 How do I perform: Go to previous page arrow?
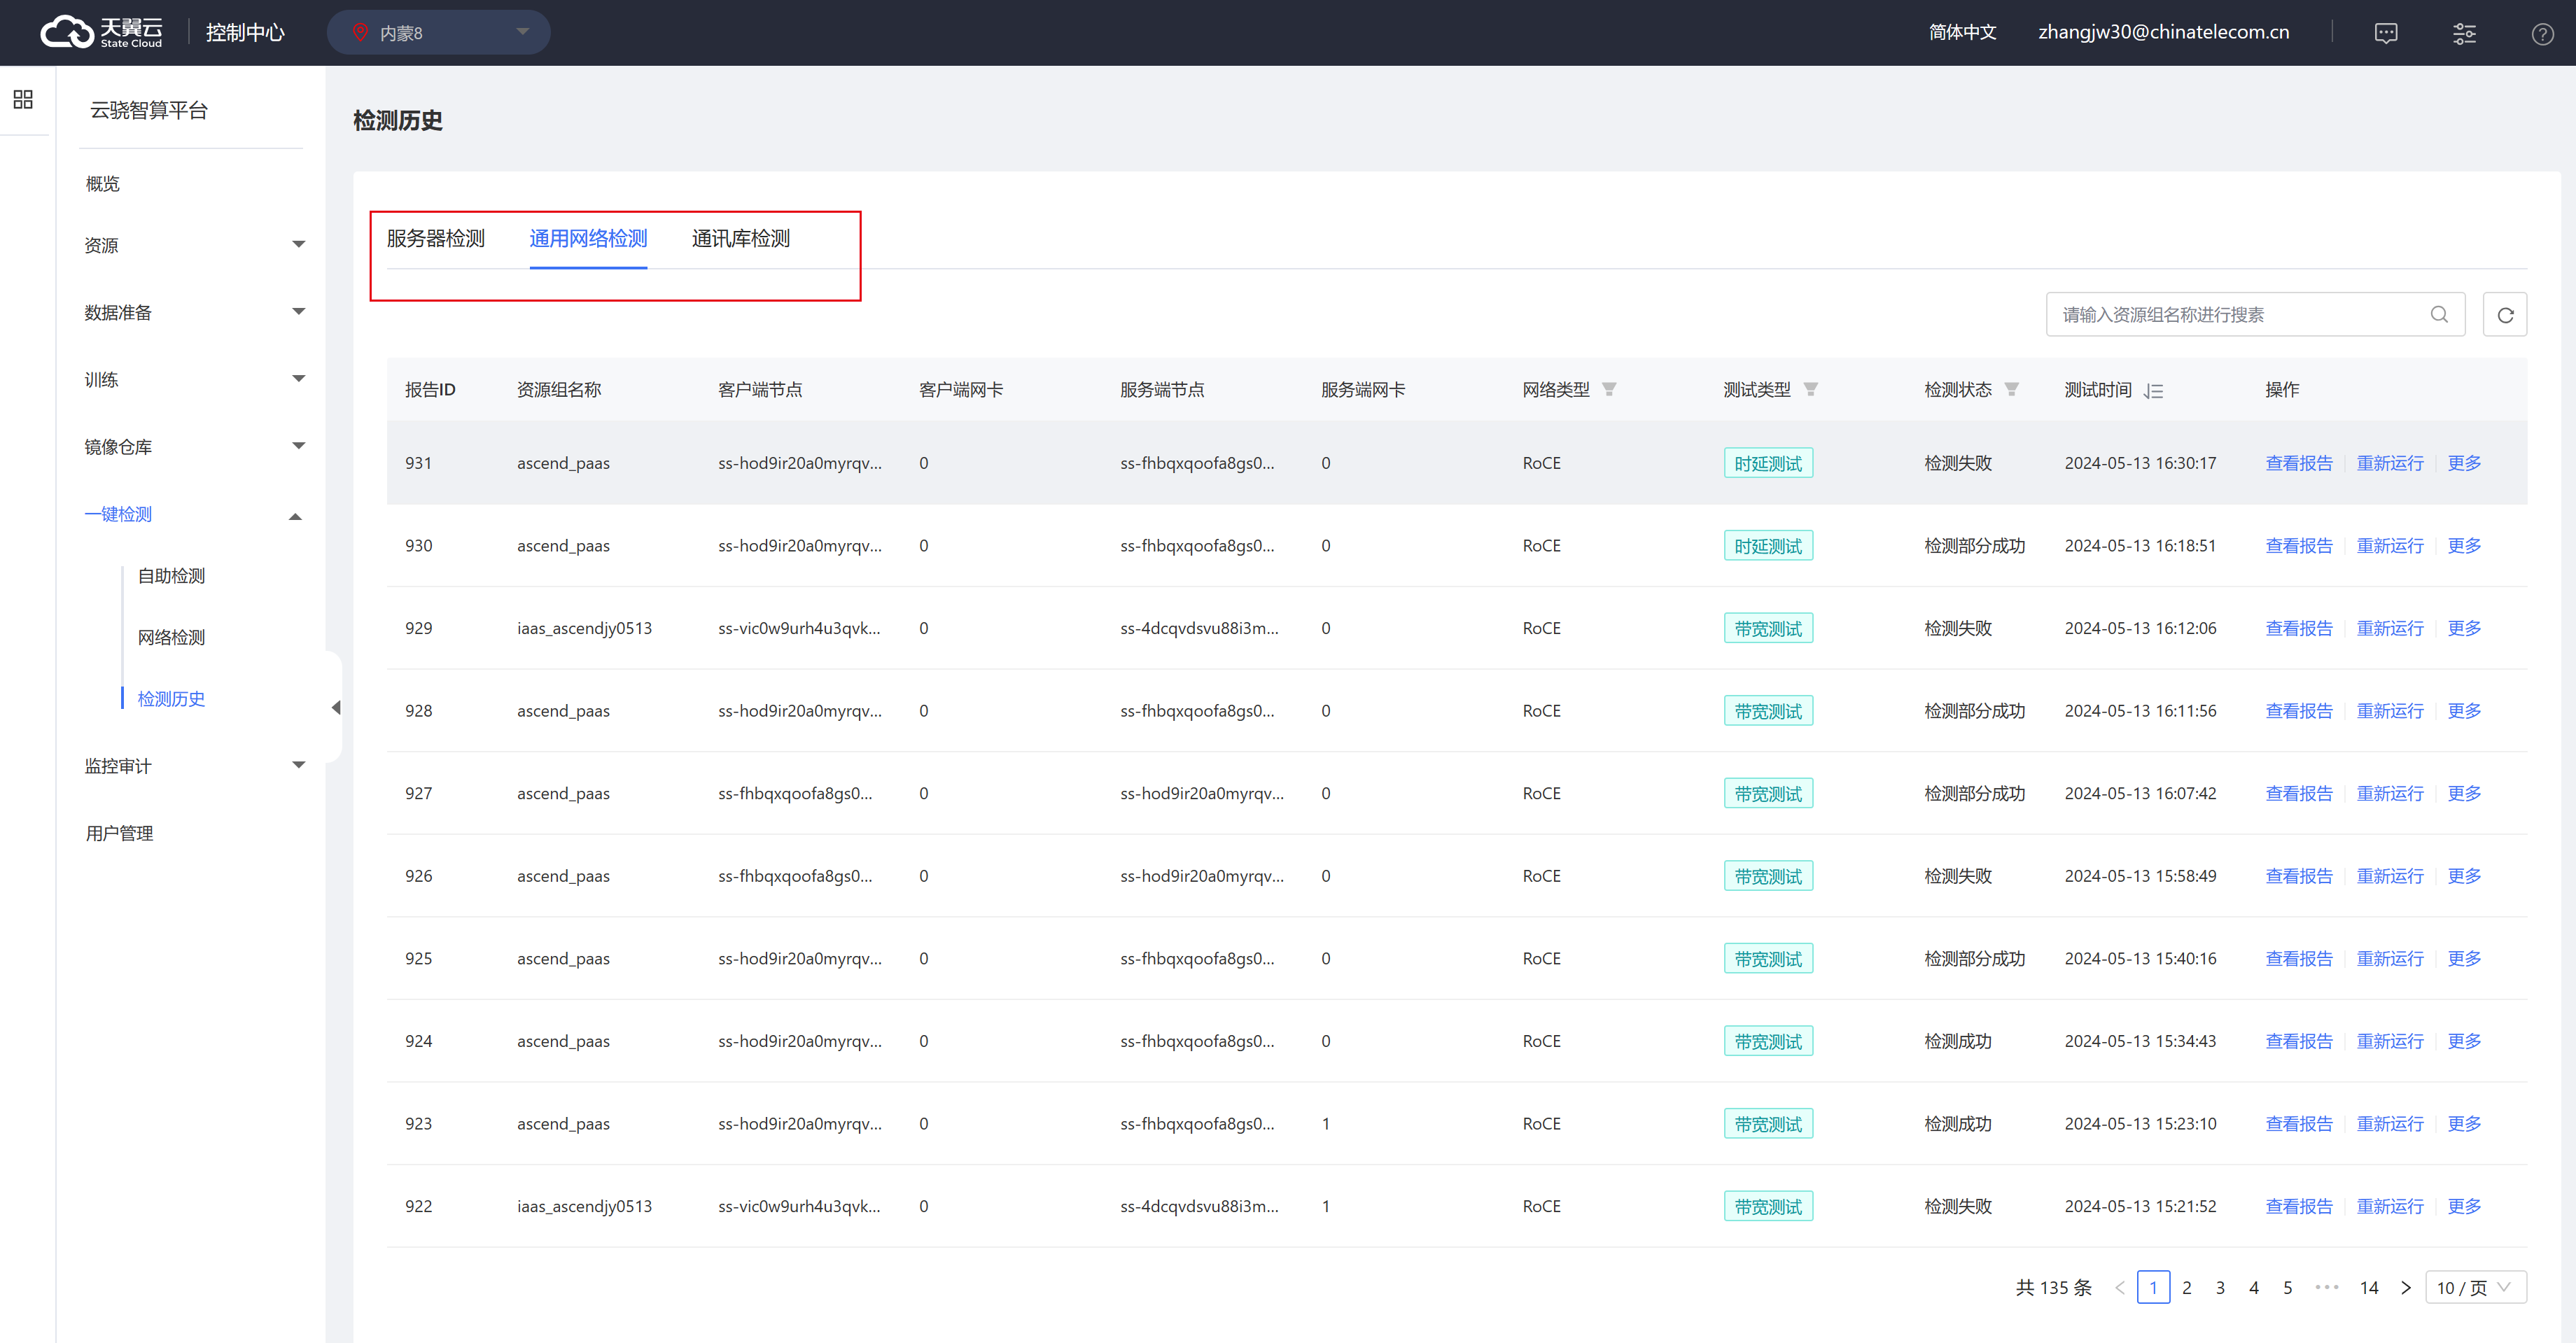tap(2119, 1287)
